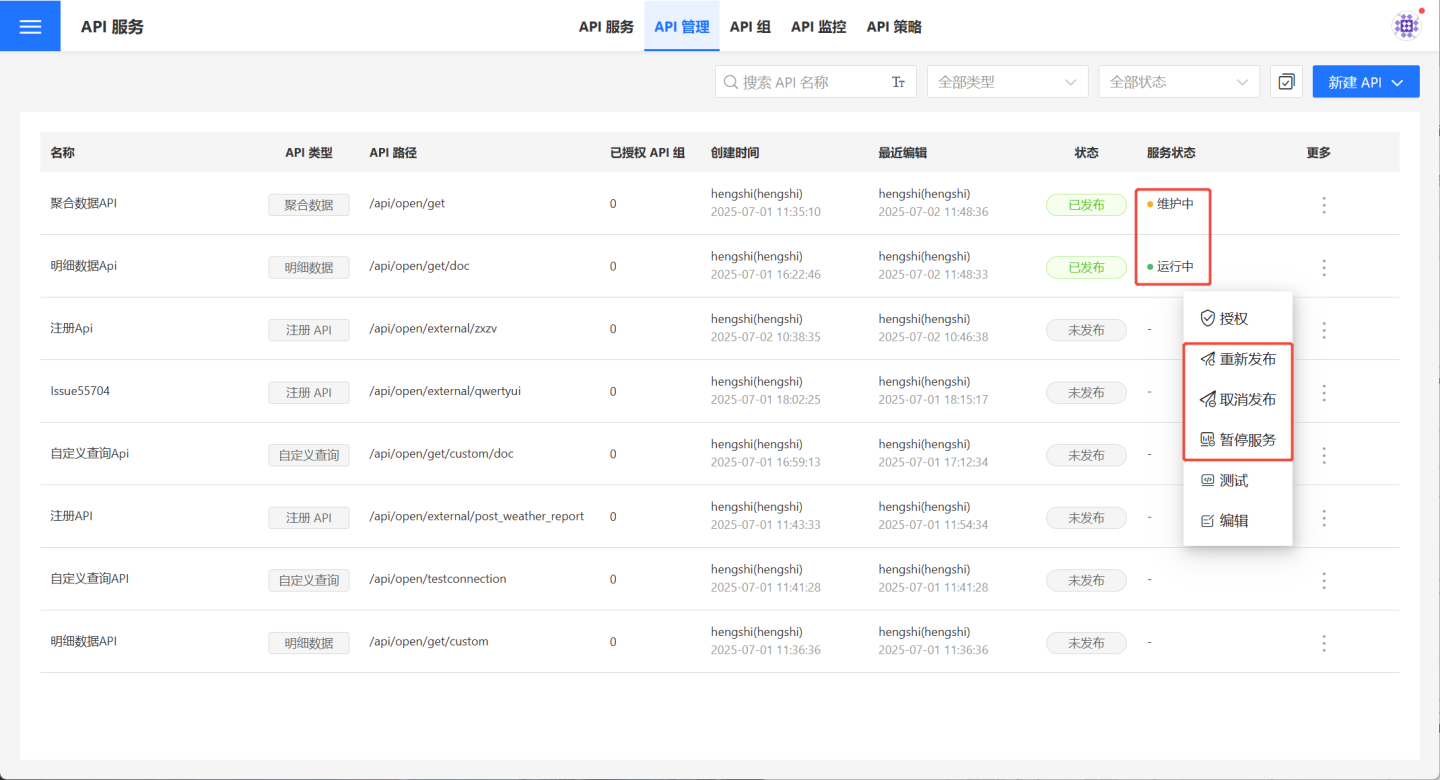
Task: Select 授权 from the context menu
Action: [1233, 319]
